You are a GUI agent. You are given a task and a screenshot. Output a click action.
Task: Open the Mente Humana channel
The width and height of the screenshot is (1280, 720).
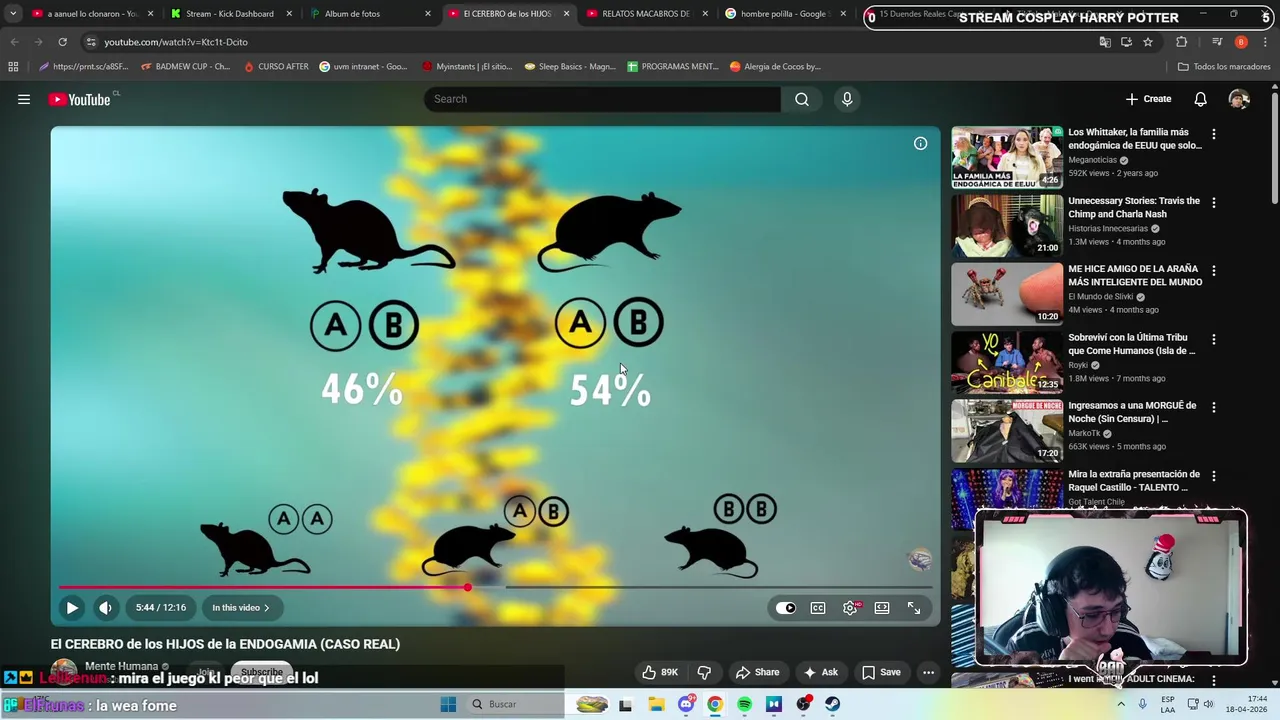pyautogui.click(x=121, y=666)
